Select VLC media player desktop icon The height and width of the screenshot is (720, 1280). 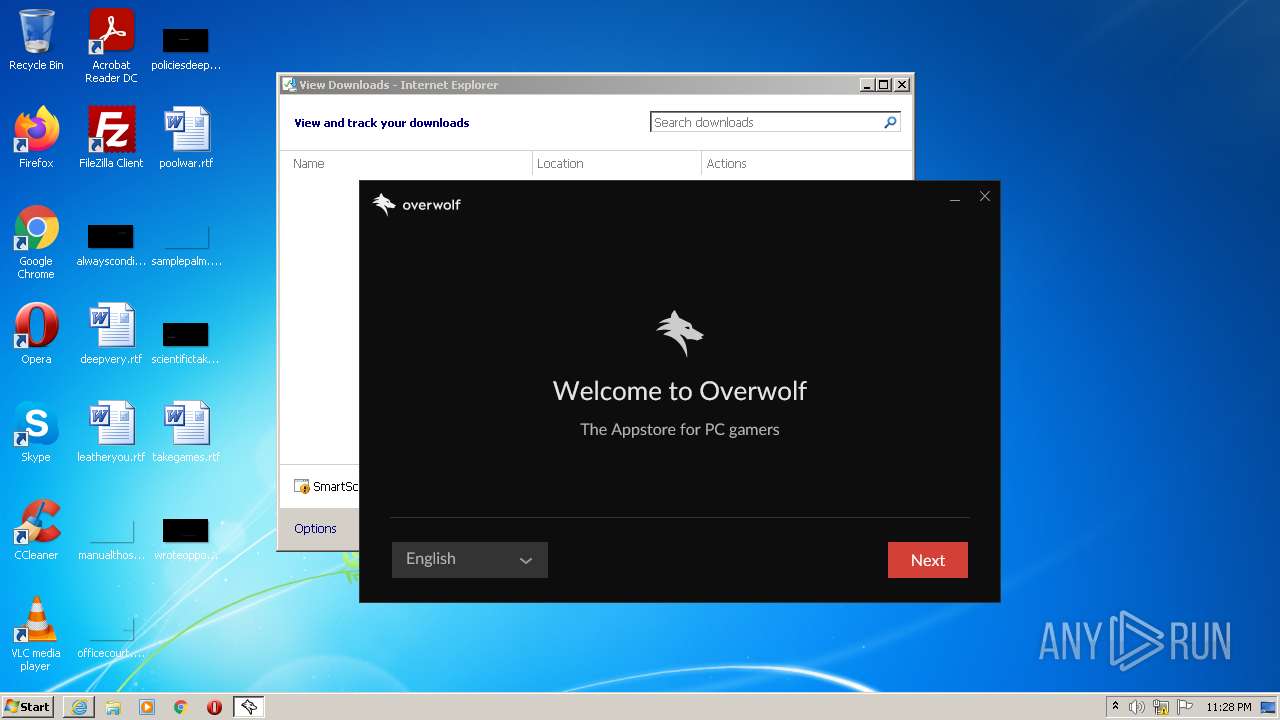[x=36, y=634]
